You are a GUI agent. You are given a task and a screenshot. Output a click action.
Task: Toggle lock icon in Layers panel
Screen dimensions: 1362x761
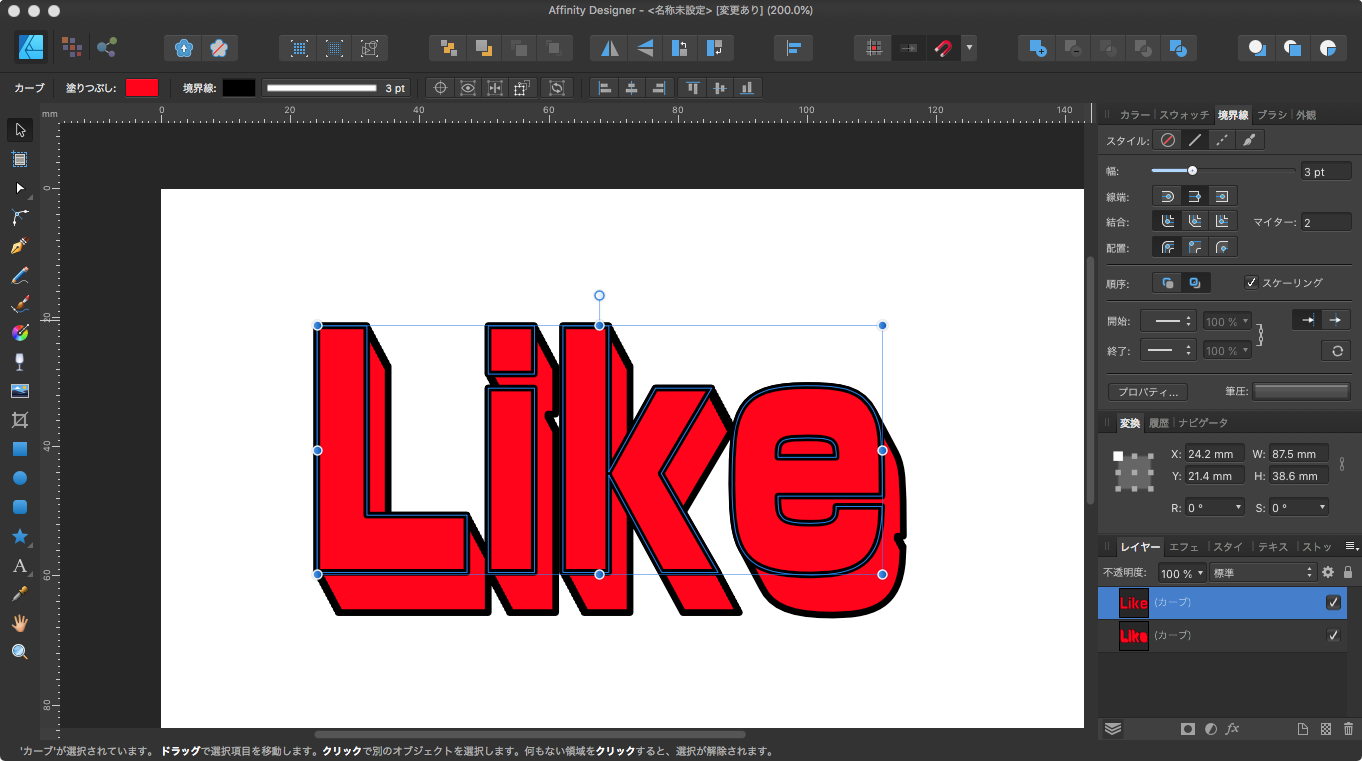point(1348,573)
